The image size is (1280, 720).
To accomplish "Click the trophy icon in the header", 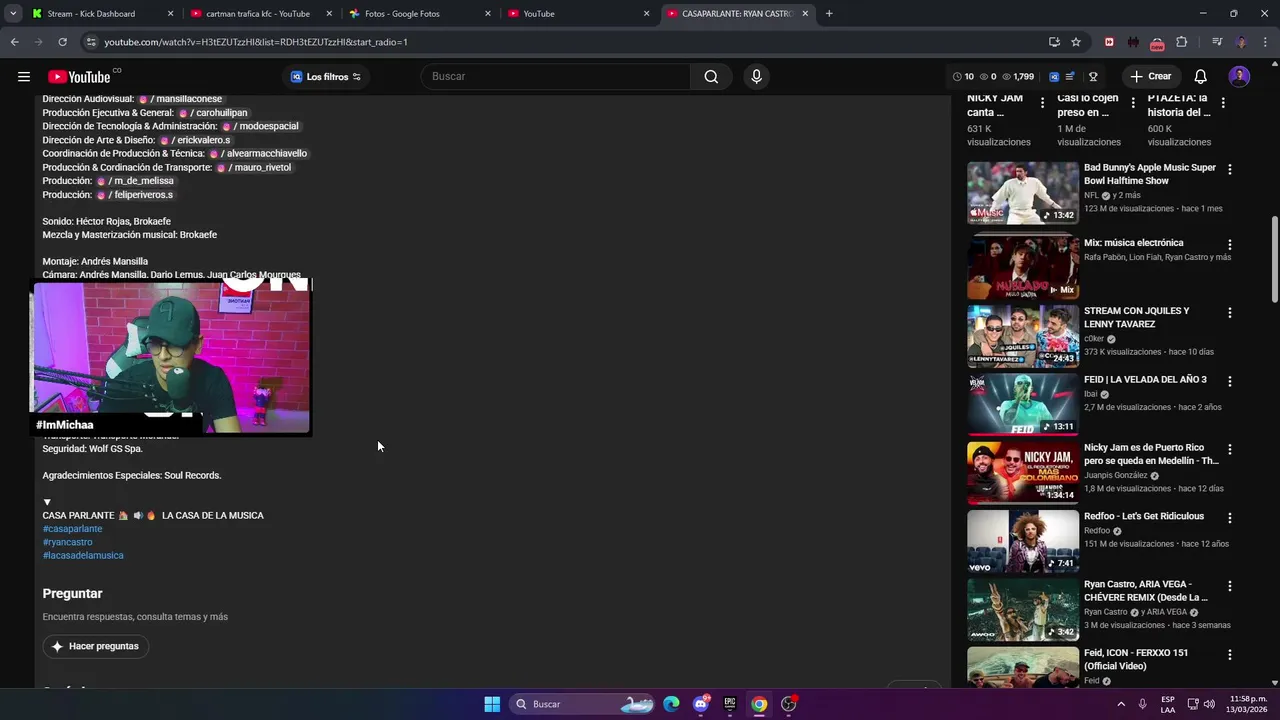I will tap(1093, 77).
